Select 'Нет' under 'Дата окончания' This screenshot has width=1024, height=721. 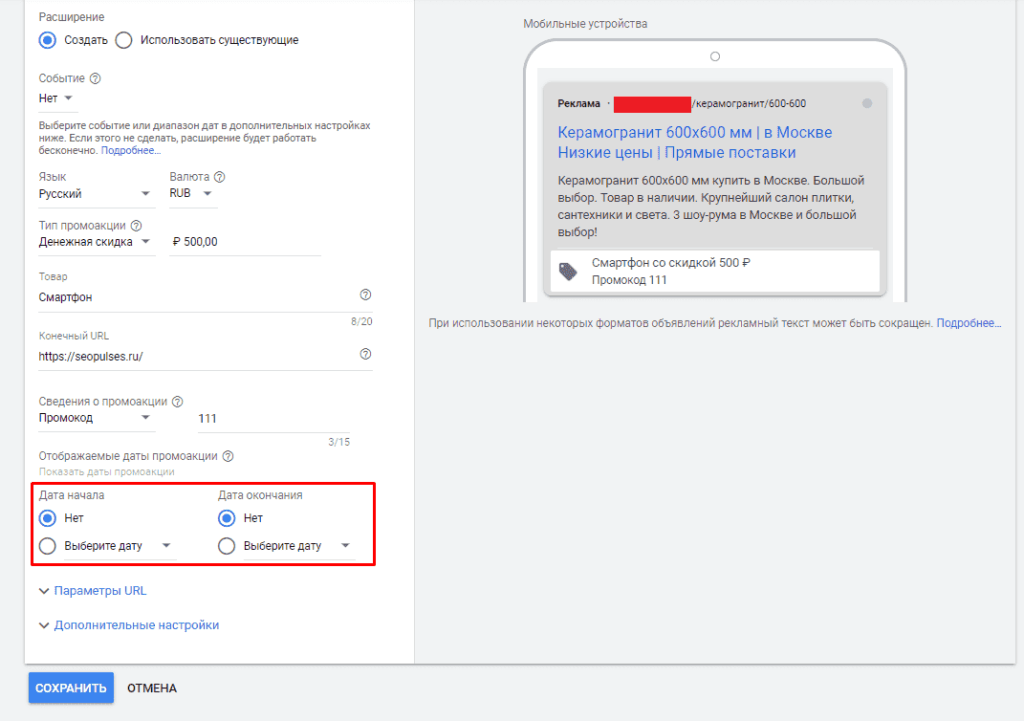click(x=227, y=519)
